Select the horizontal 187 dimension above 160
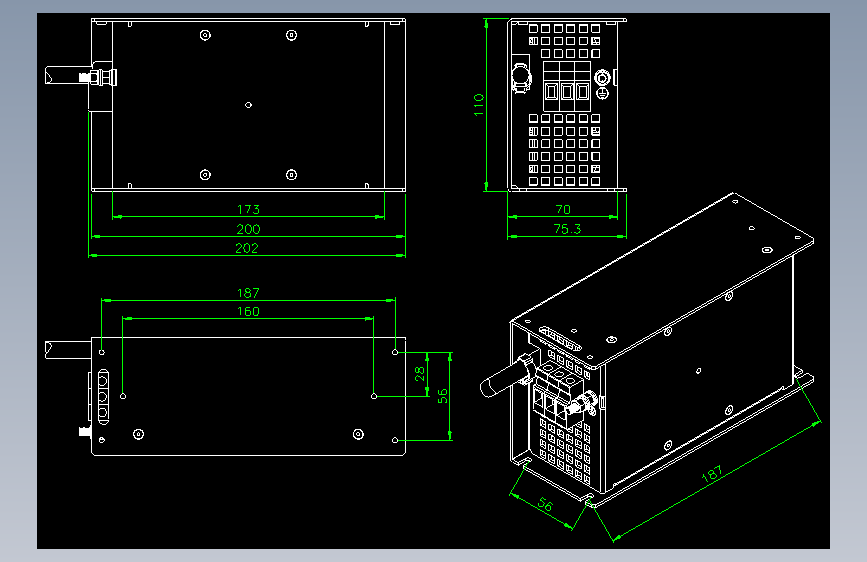This screenshot has height=562, width=867. pyautogui.click(x=248, y=293)
